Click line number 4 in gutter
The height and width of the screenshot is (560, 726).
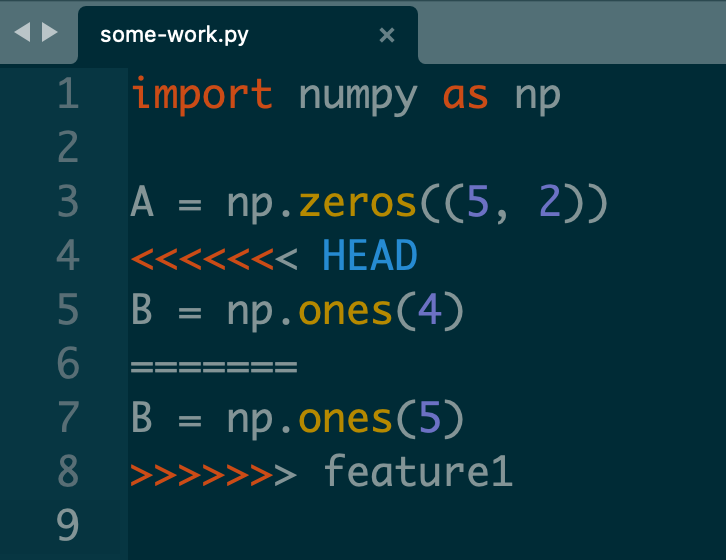[69, 255]
